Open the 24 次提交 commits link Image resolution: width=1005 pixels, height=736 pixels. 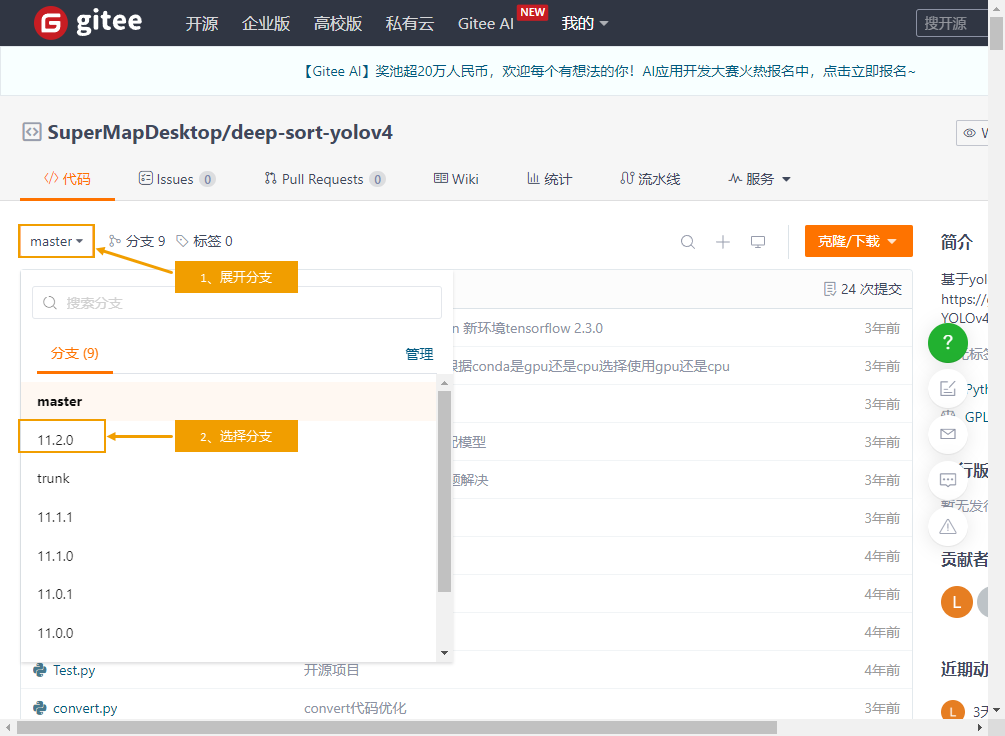tap(862, 289)
